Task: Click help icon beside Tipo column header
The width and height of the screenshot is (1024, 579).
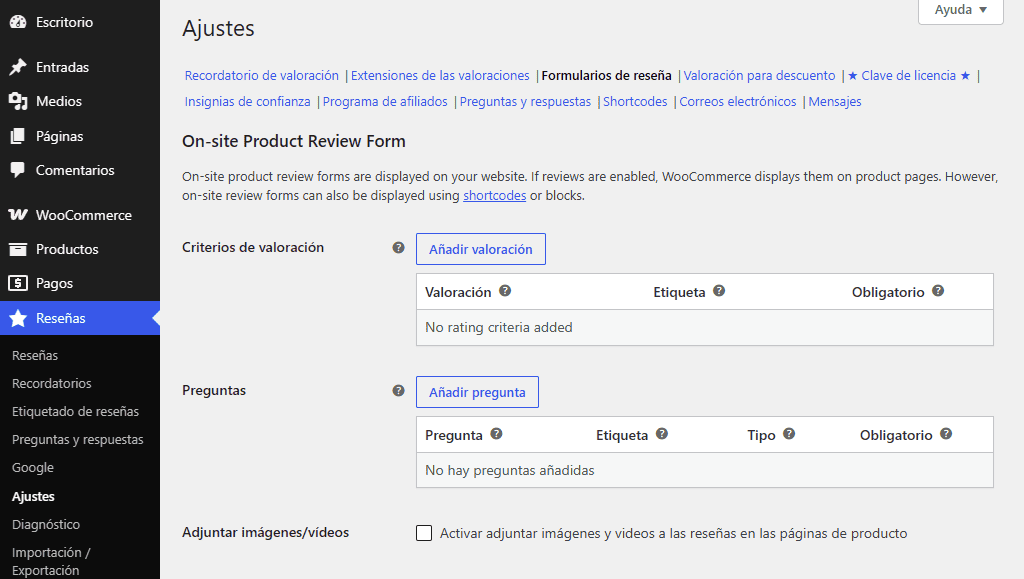Action: pyautogui.click(x=789, y=433)
